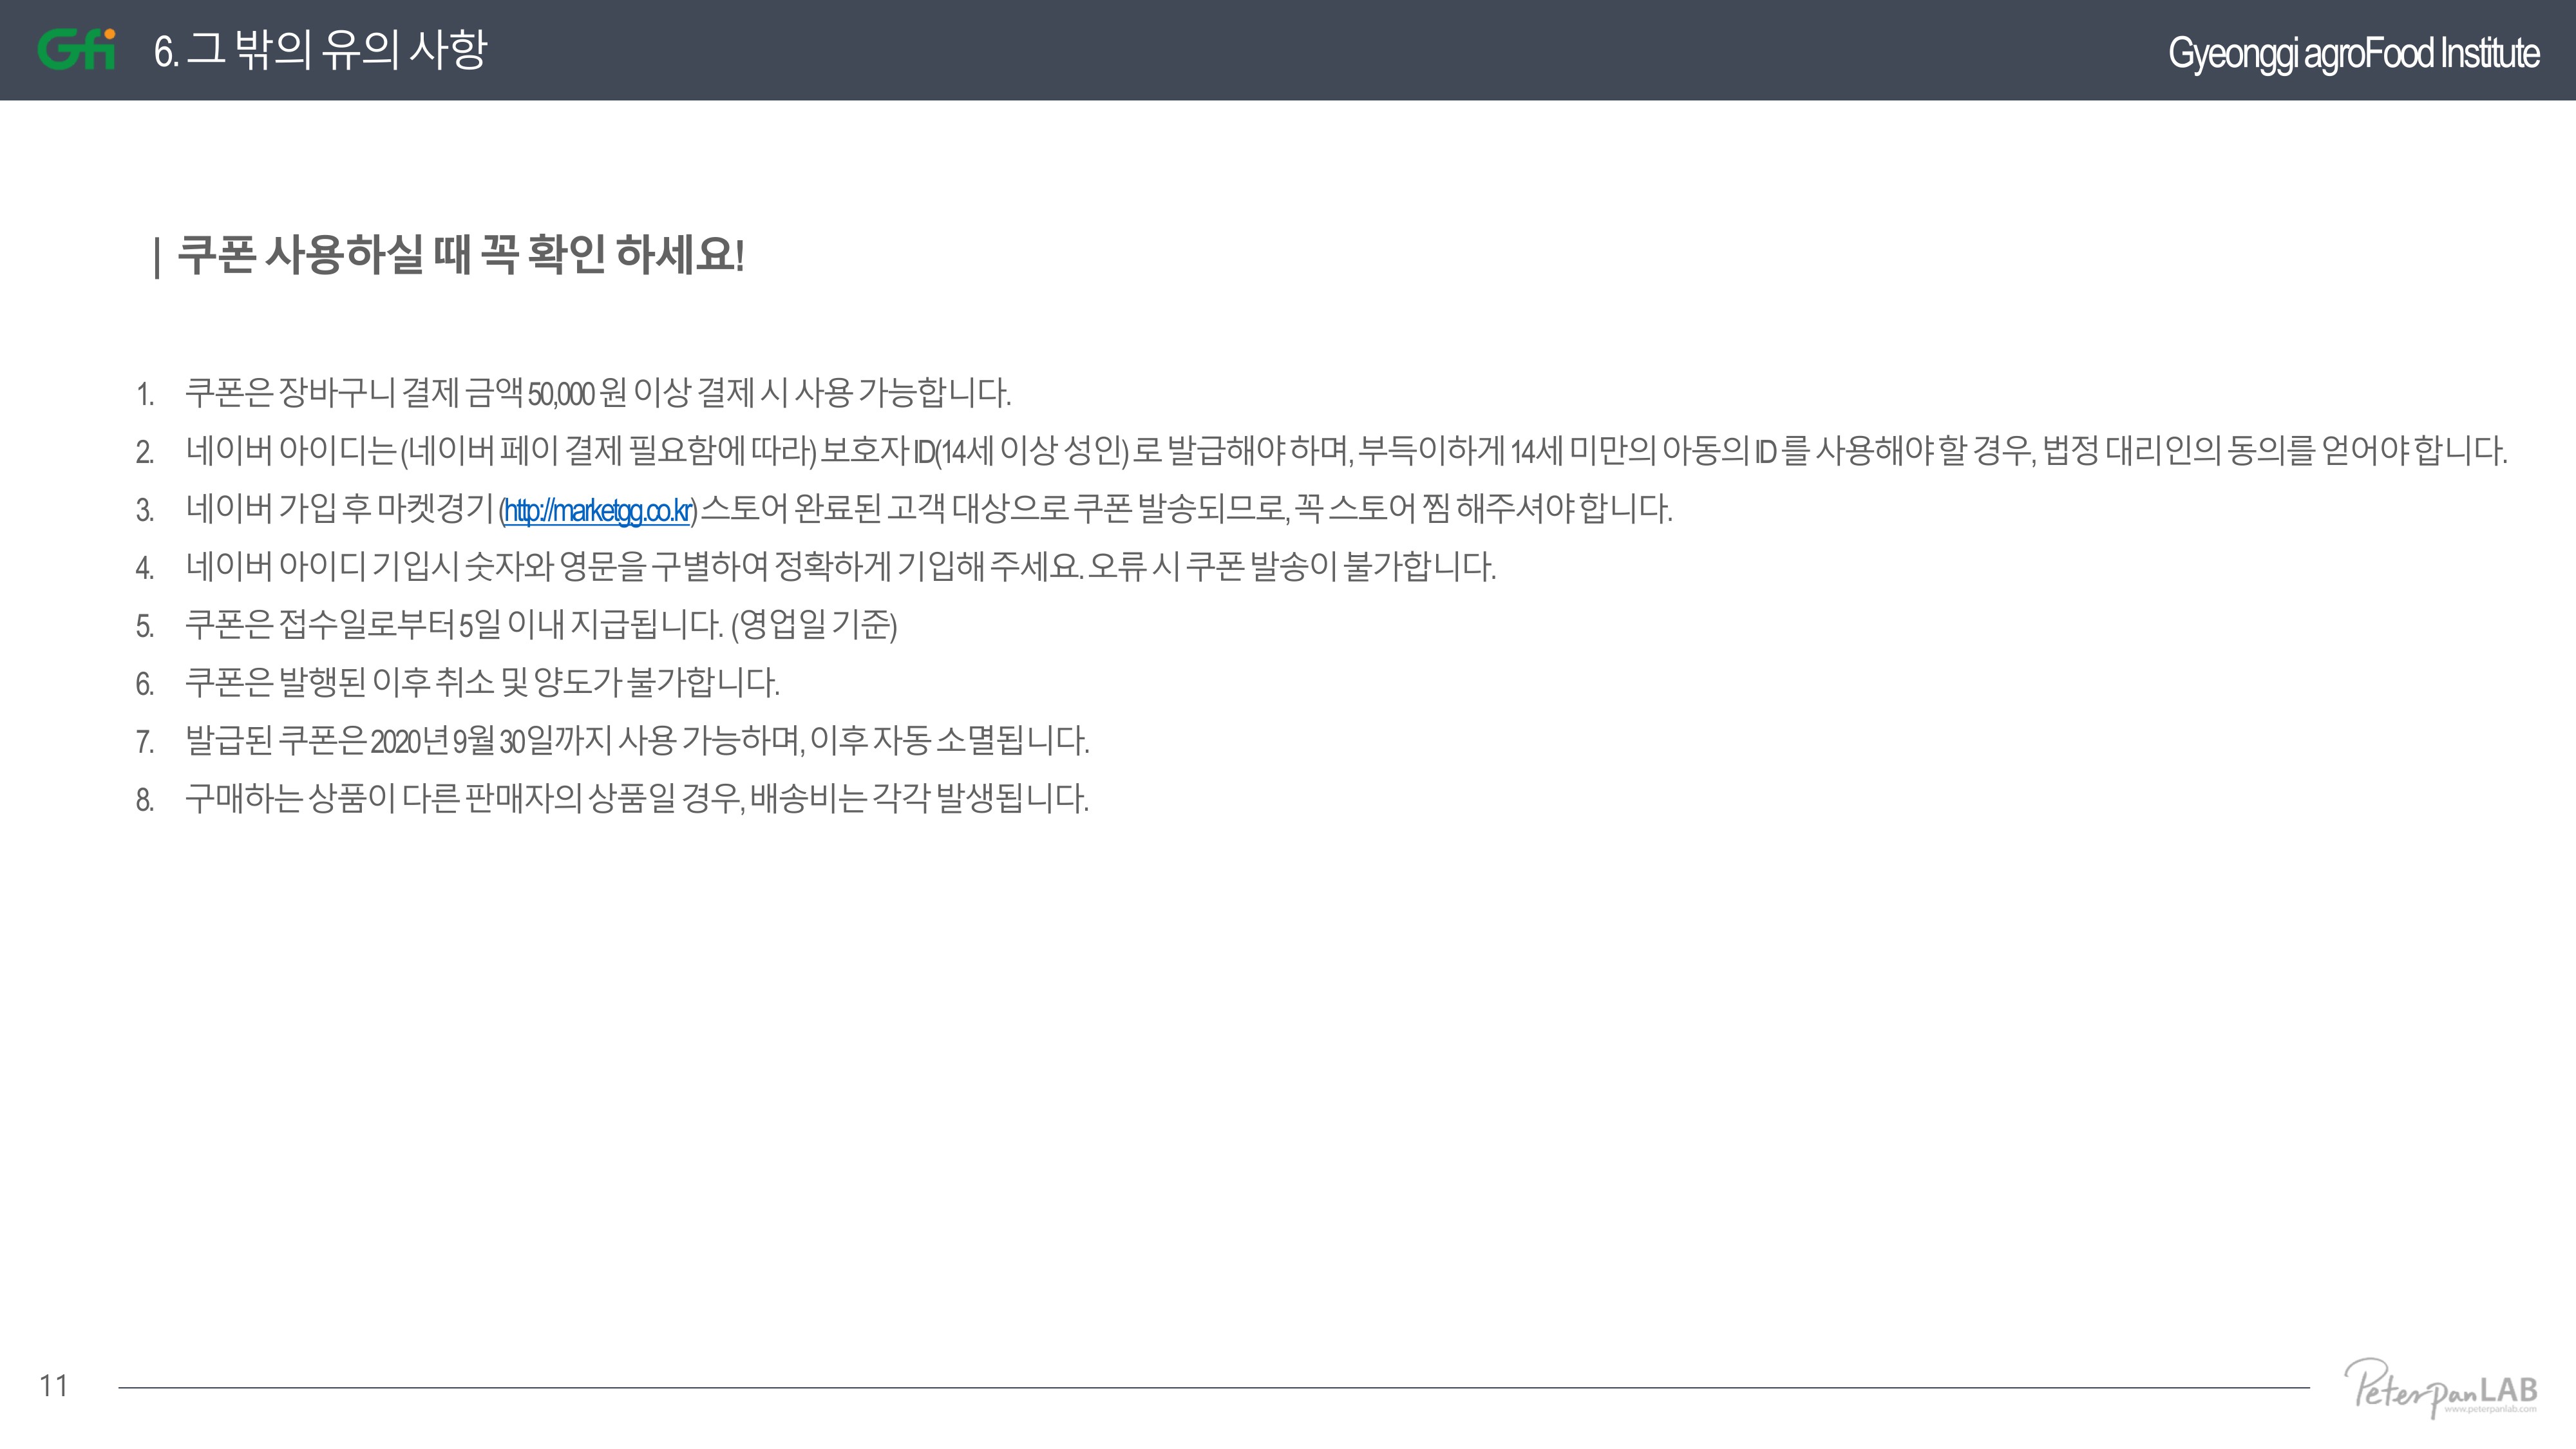Click the text 법정 대리인의 동의를 얻어야 합니다
Viewport: 2576px width, 1449px height.
point(2275,450)
